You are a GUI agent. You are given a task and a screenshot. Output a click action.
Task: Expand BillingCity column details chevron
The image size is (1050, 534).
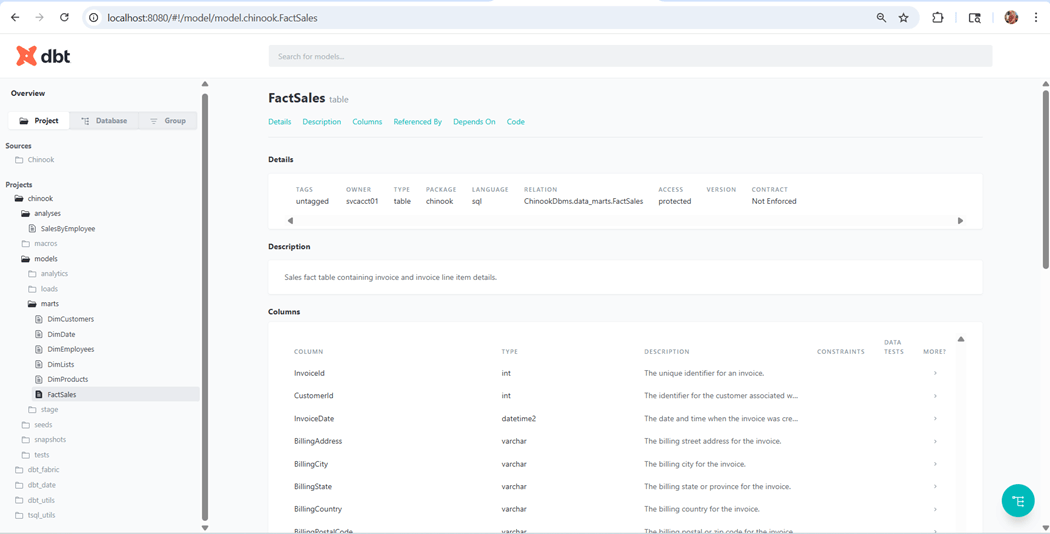click(x=935, y=464)
